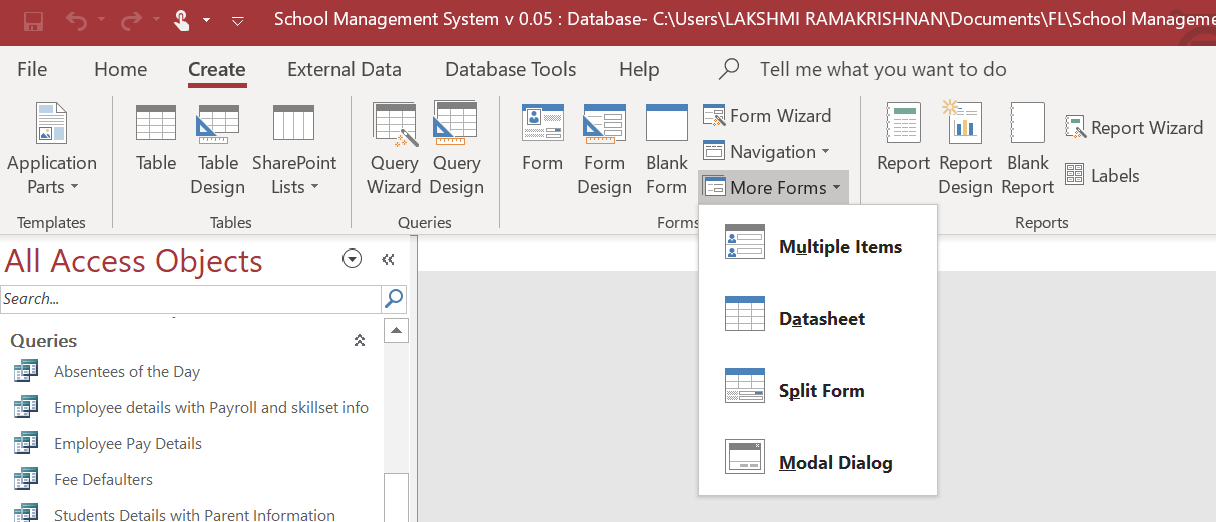Image resolution: width=1216 pixels, height=522 pixels.
Task: Collapse the More Forms dropdown
Action: pos(773,188)
